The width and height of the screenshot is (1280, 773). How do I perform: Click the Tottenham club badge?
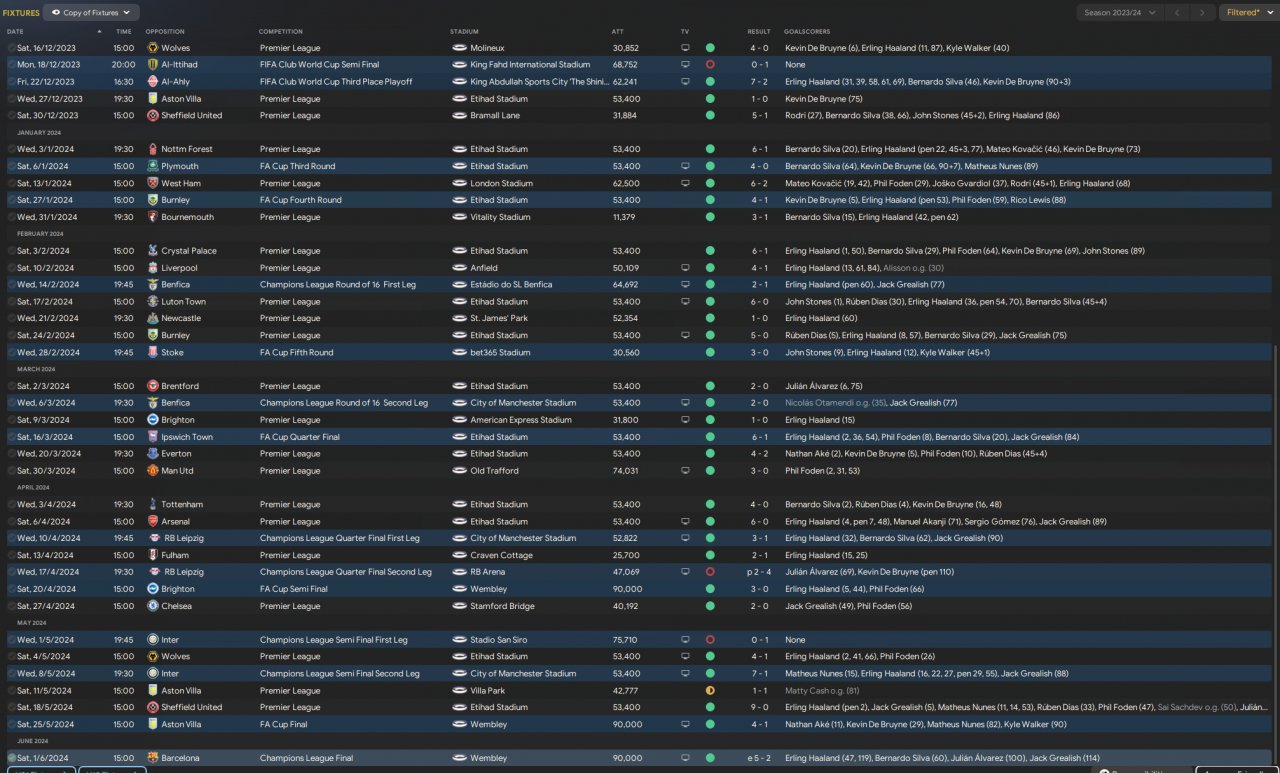click(152, 504)
